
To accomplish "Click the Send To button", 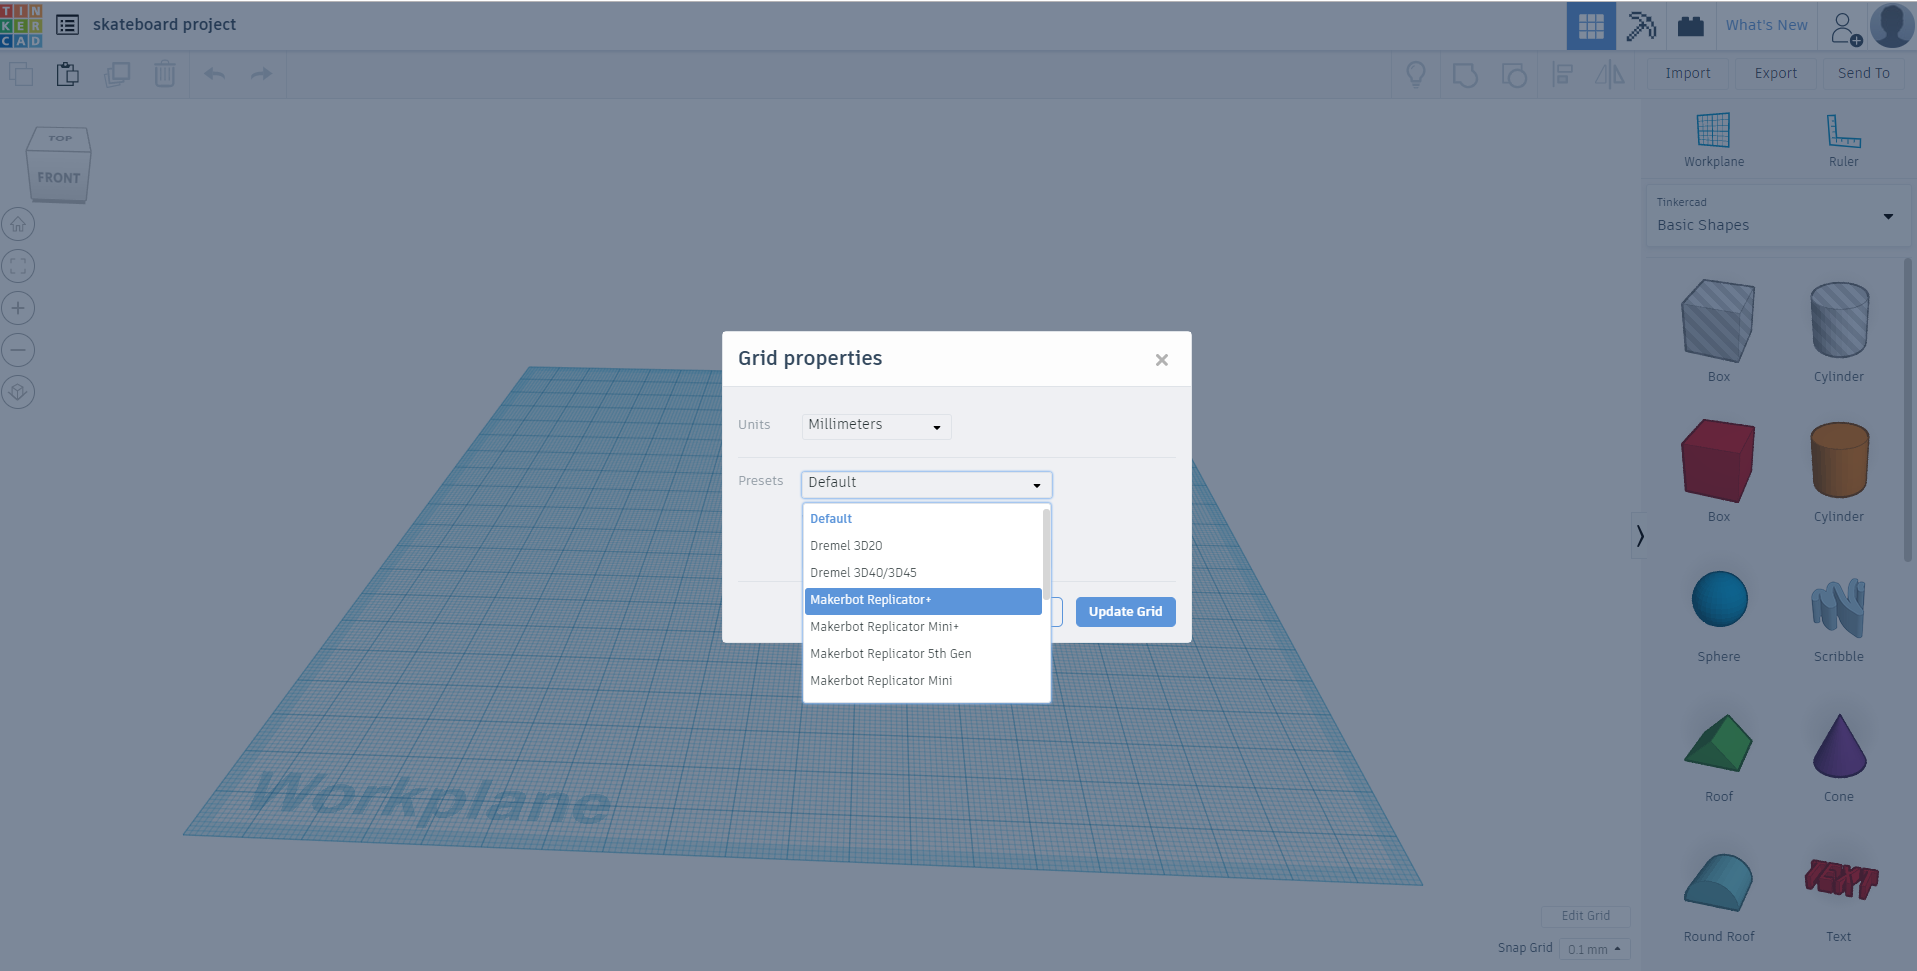I will 1864,74.
